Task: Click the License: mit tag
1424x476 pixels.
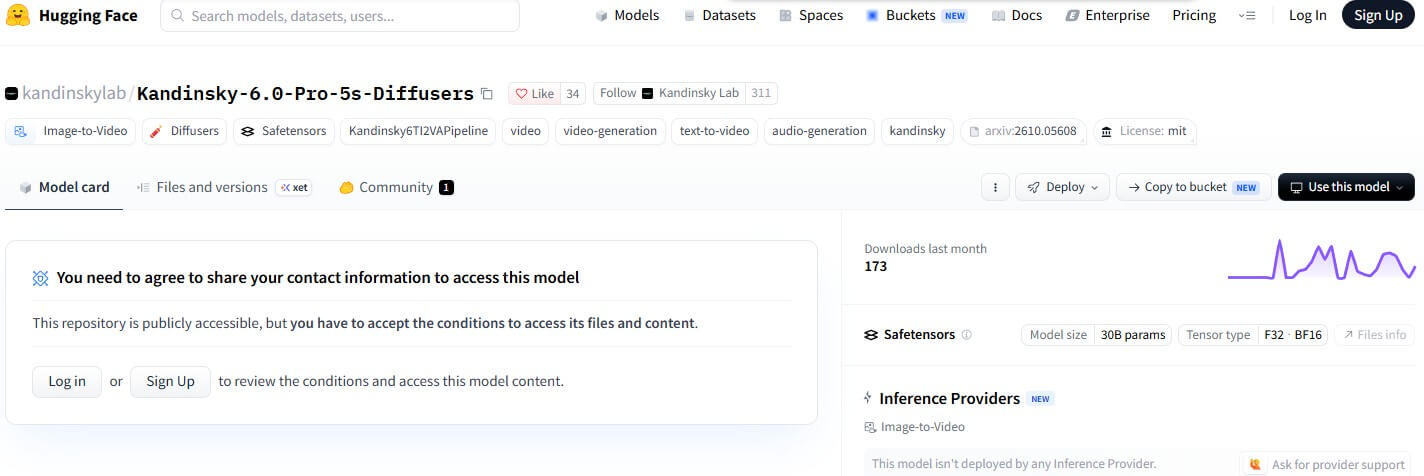Action: [1144, 131]
